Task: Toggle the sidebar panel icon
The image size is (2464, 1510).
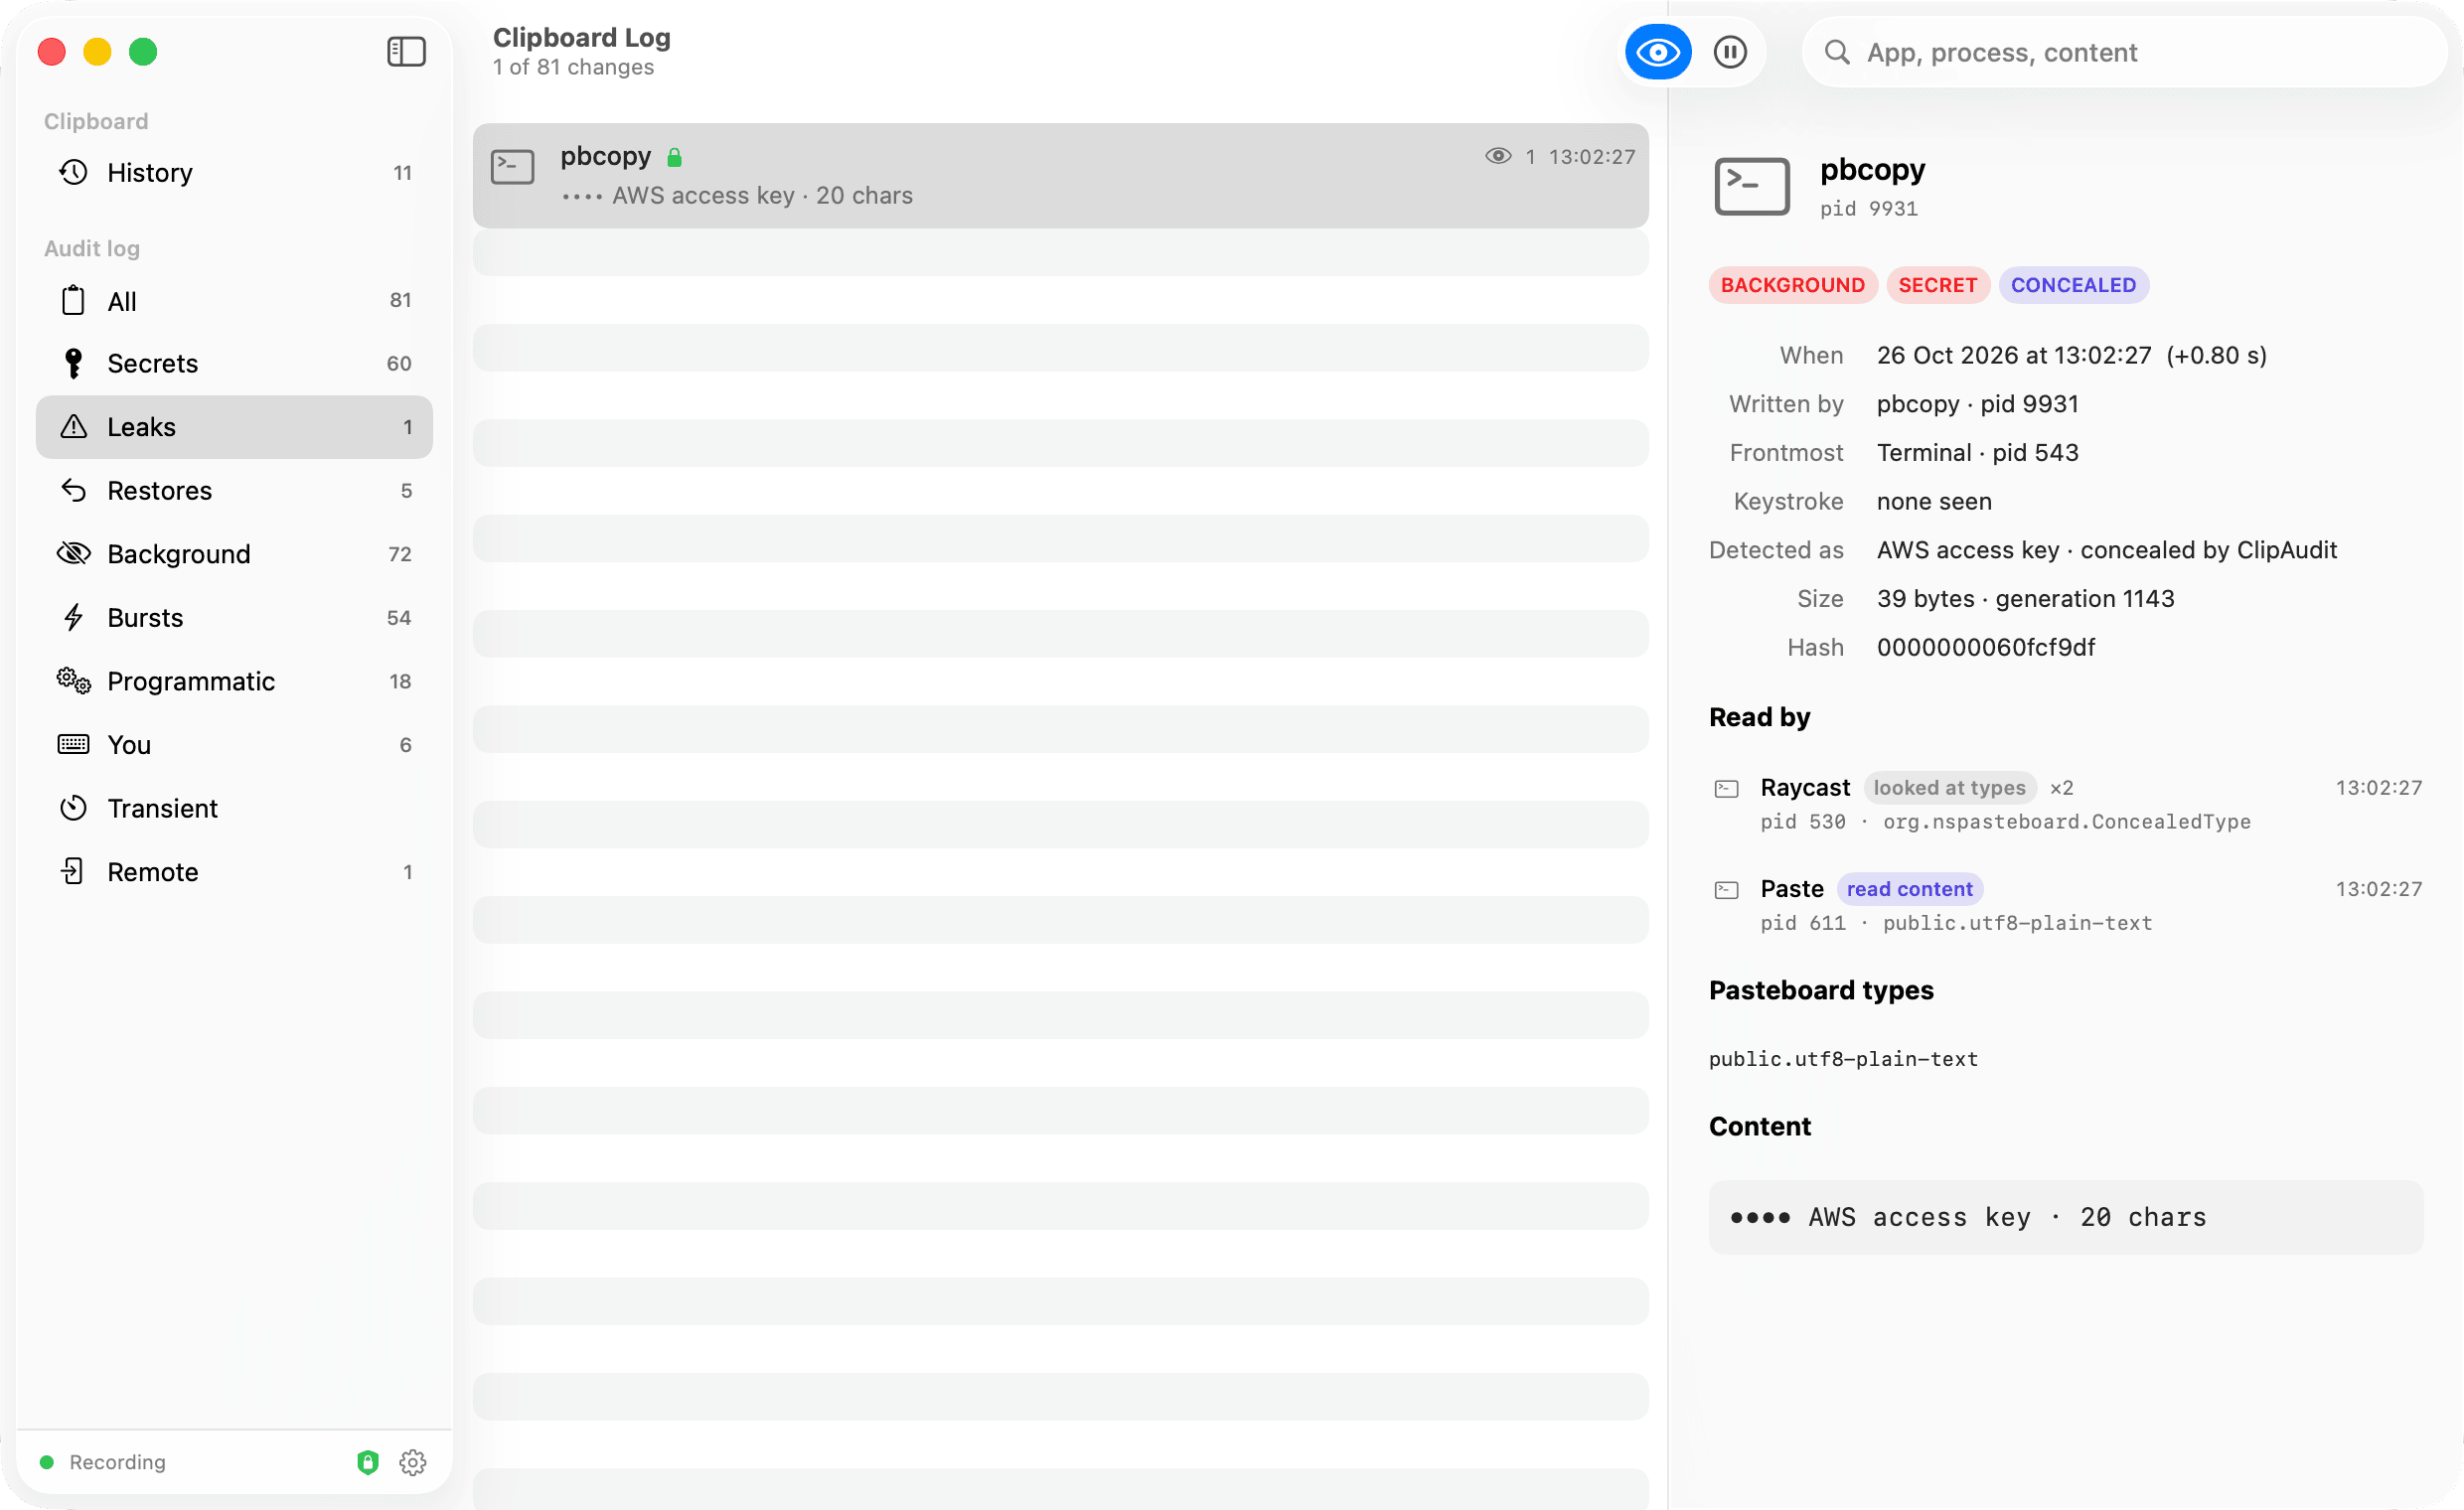Action: pyautogui.click(x=406, y=52)
